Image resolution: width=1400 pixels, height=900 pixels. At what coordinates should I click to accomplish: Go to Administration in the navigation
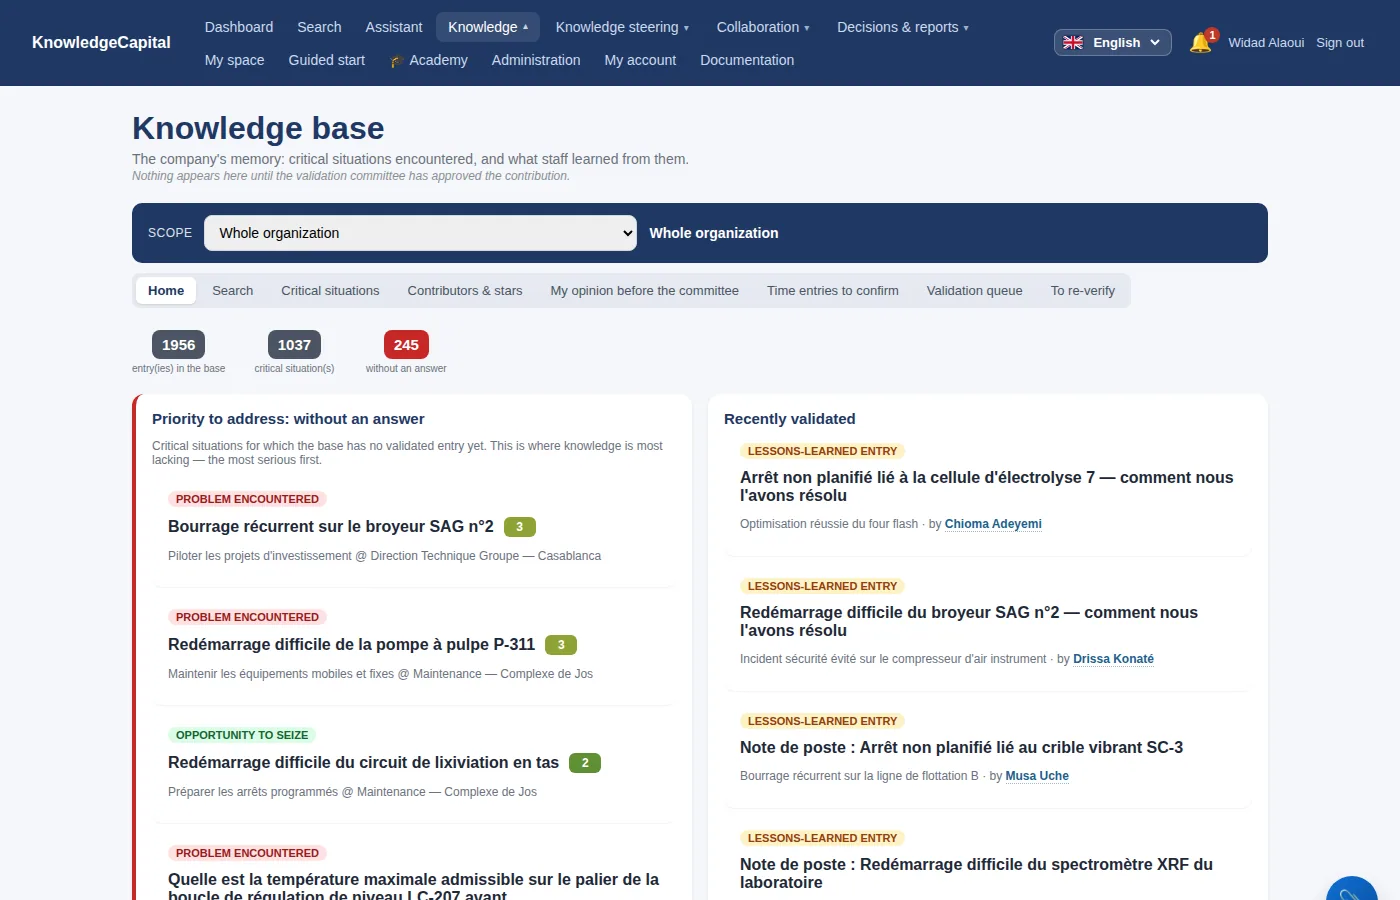536,60
